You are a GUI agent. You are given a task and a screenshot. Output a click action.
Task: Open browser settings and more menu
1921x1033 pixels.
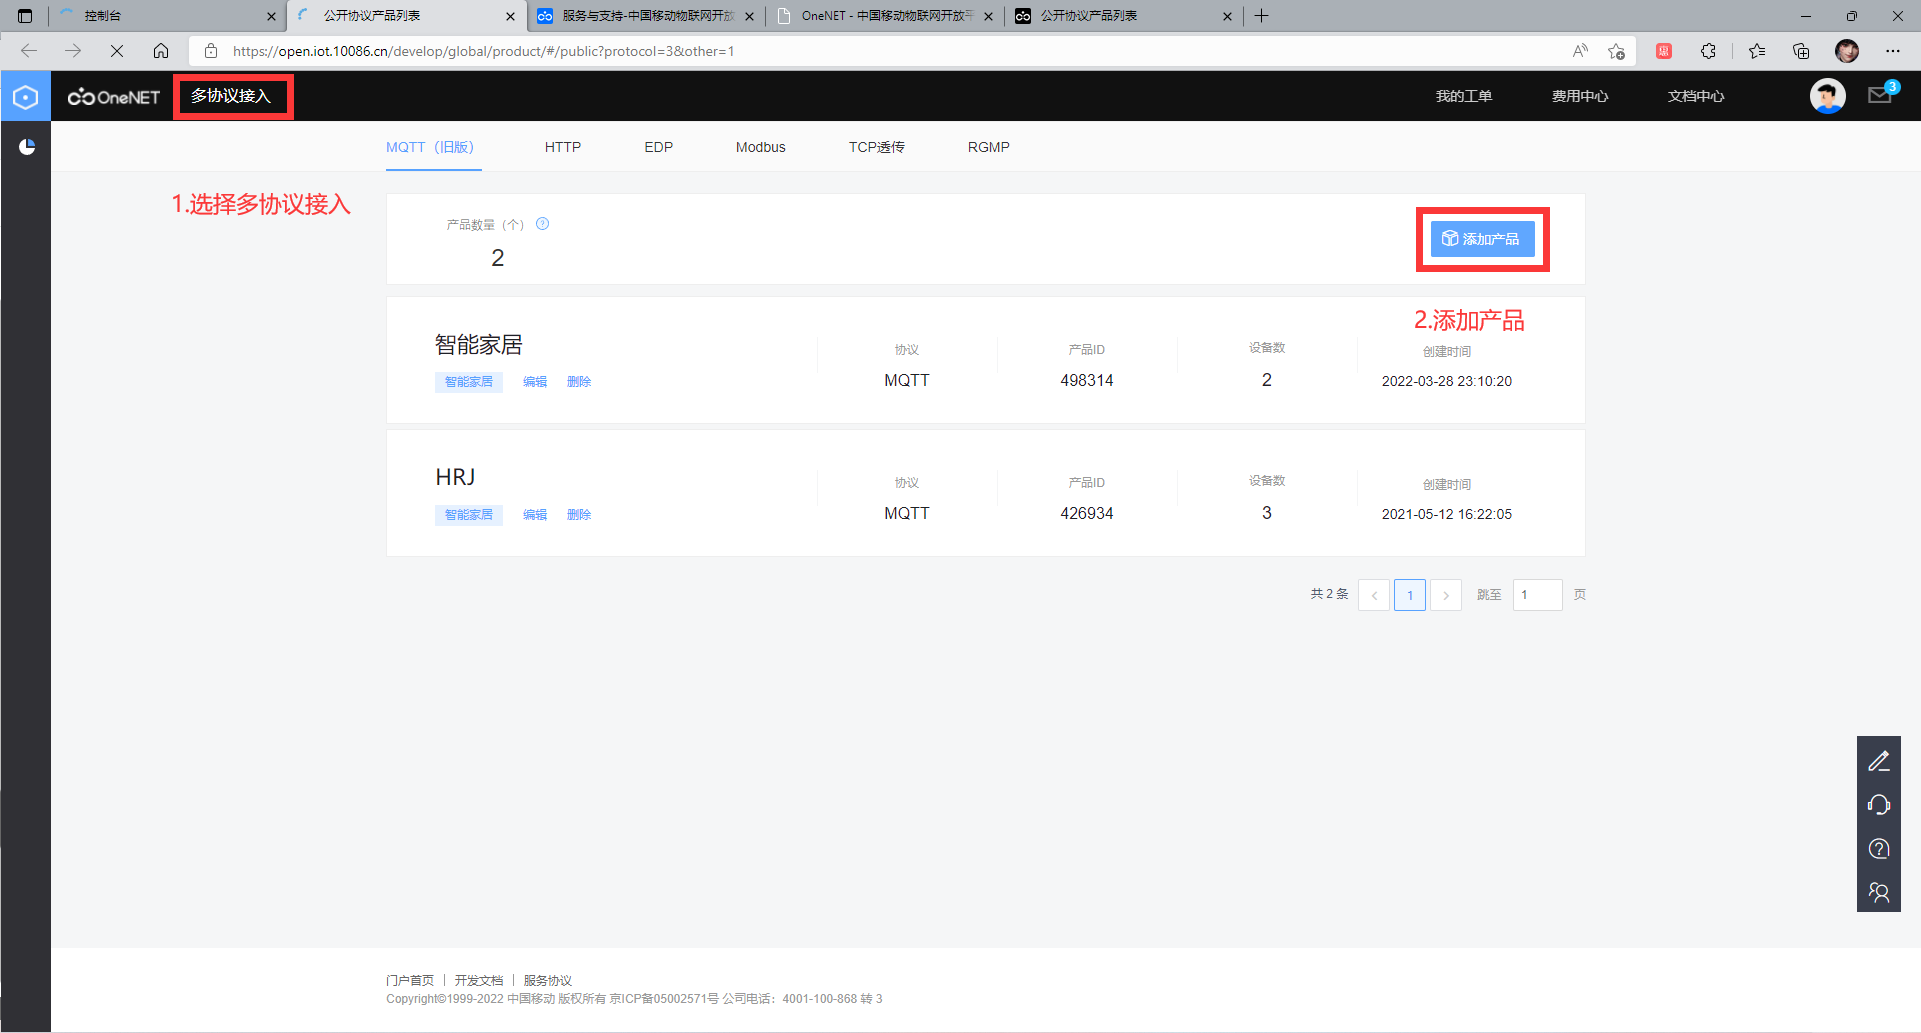[x=1893, y=51]
